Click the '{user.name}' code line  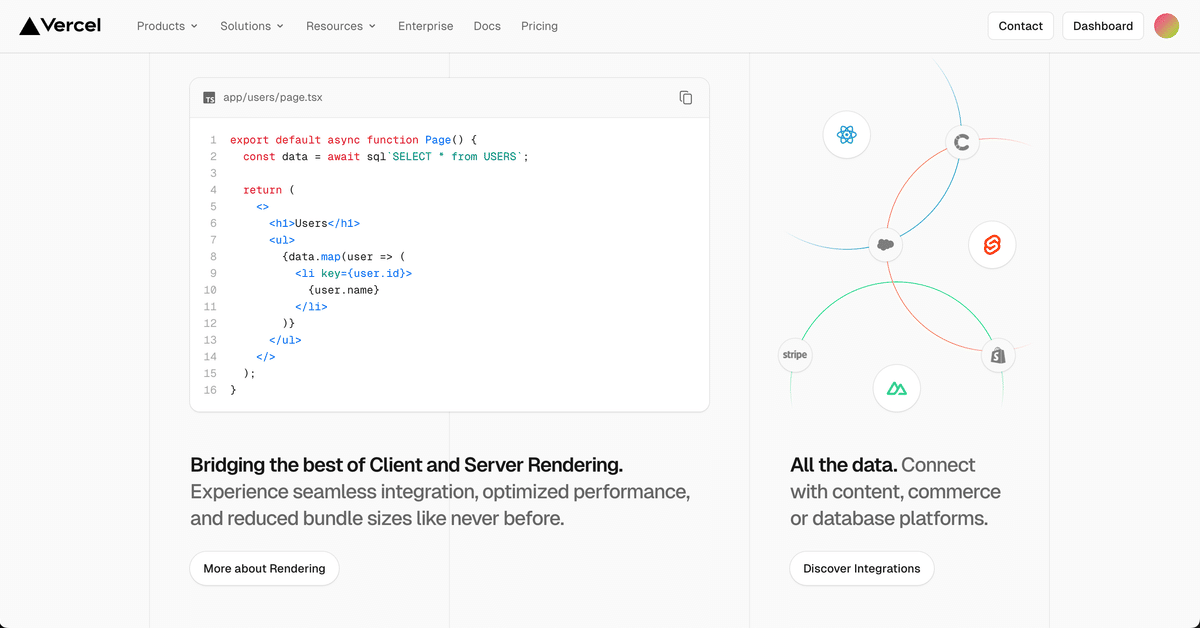coord(344,290)
